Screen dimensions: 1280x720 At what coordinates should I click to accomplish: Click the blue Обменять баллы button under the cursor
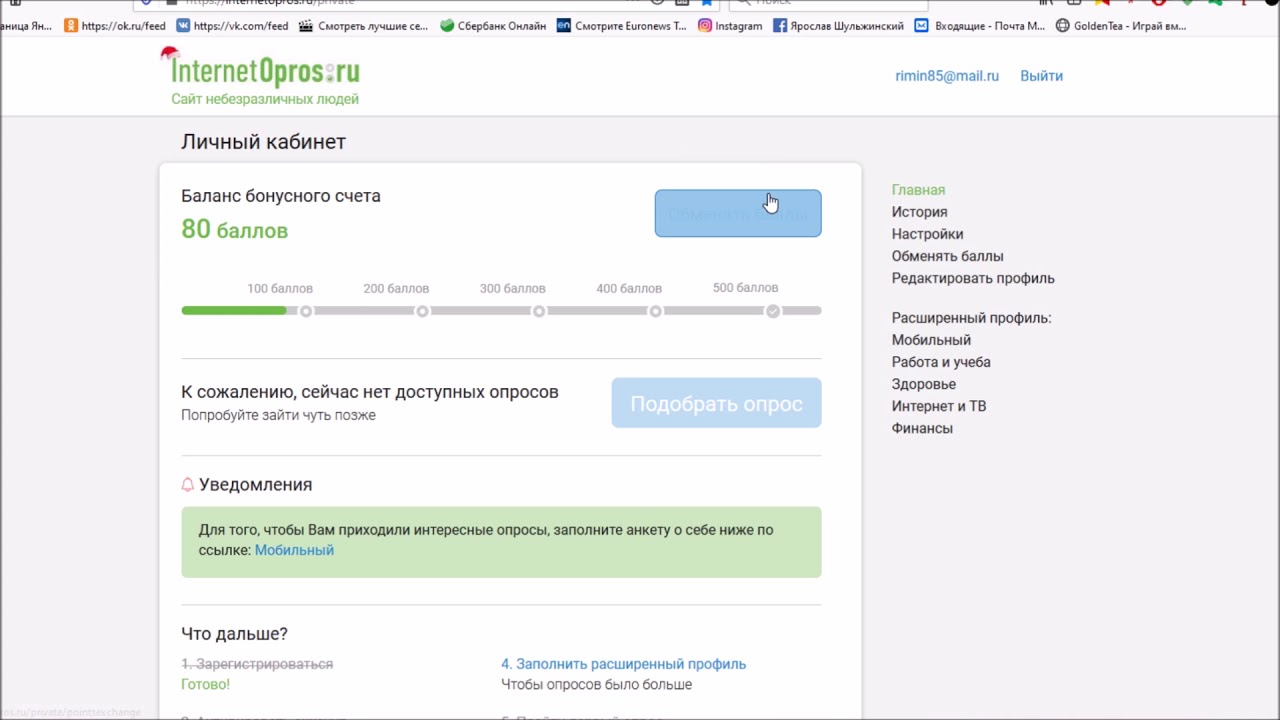(738, 213)
